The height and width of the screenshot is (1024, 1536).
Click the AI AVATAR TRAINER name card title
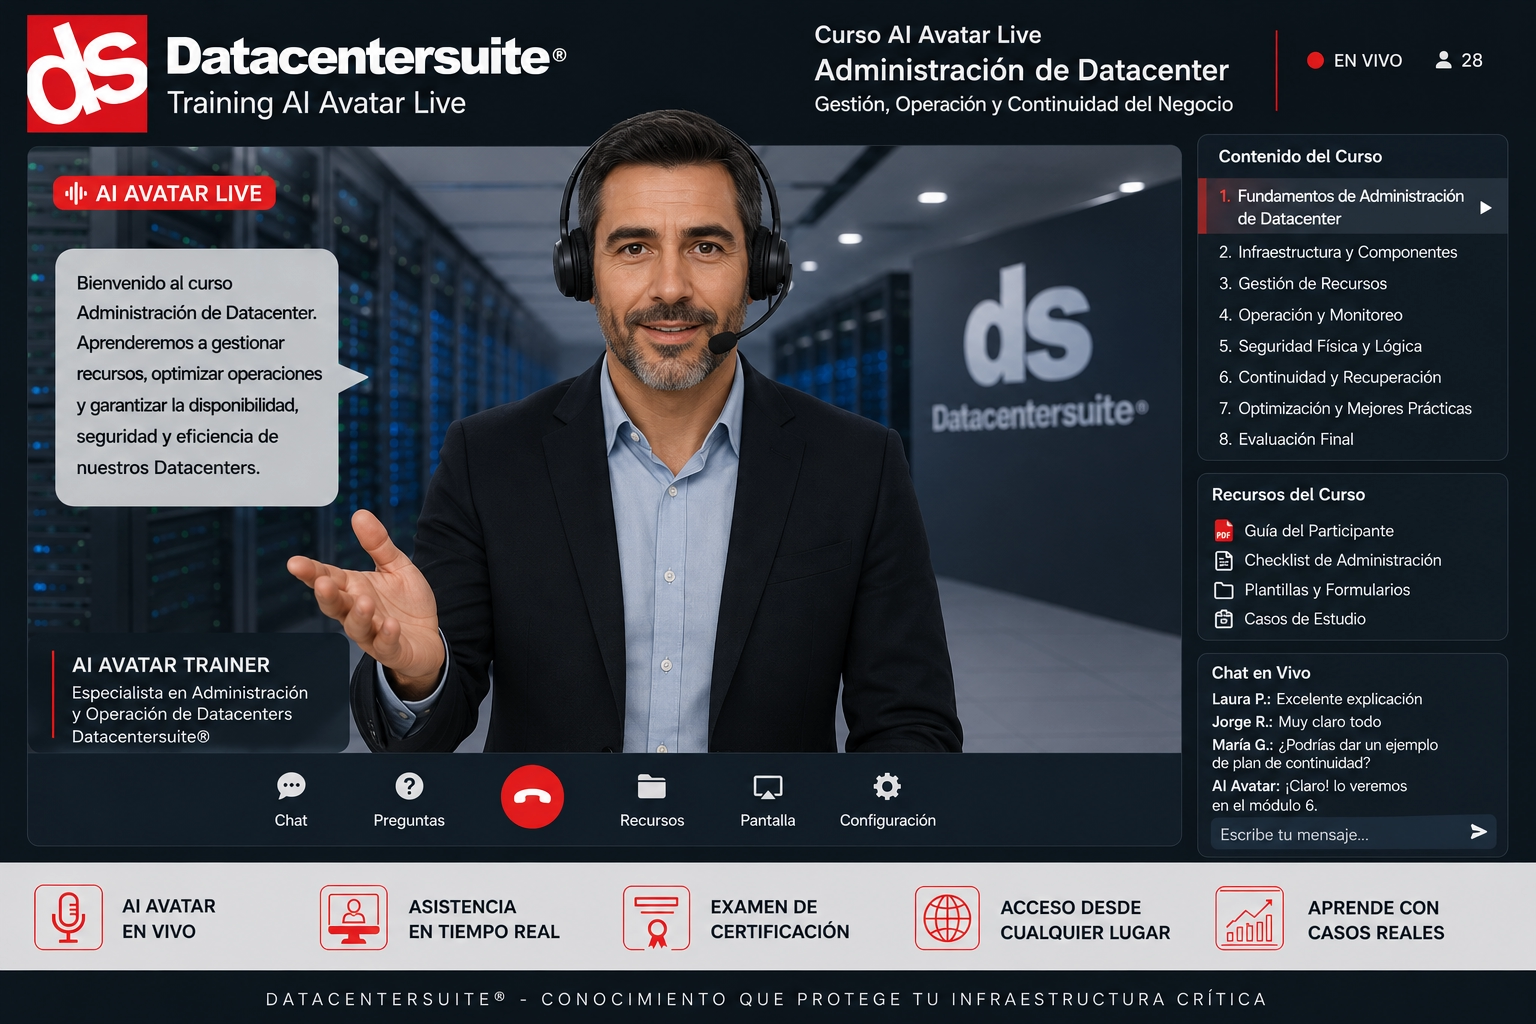tap(171, 665)
